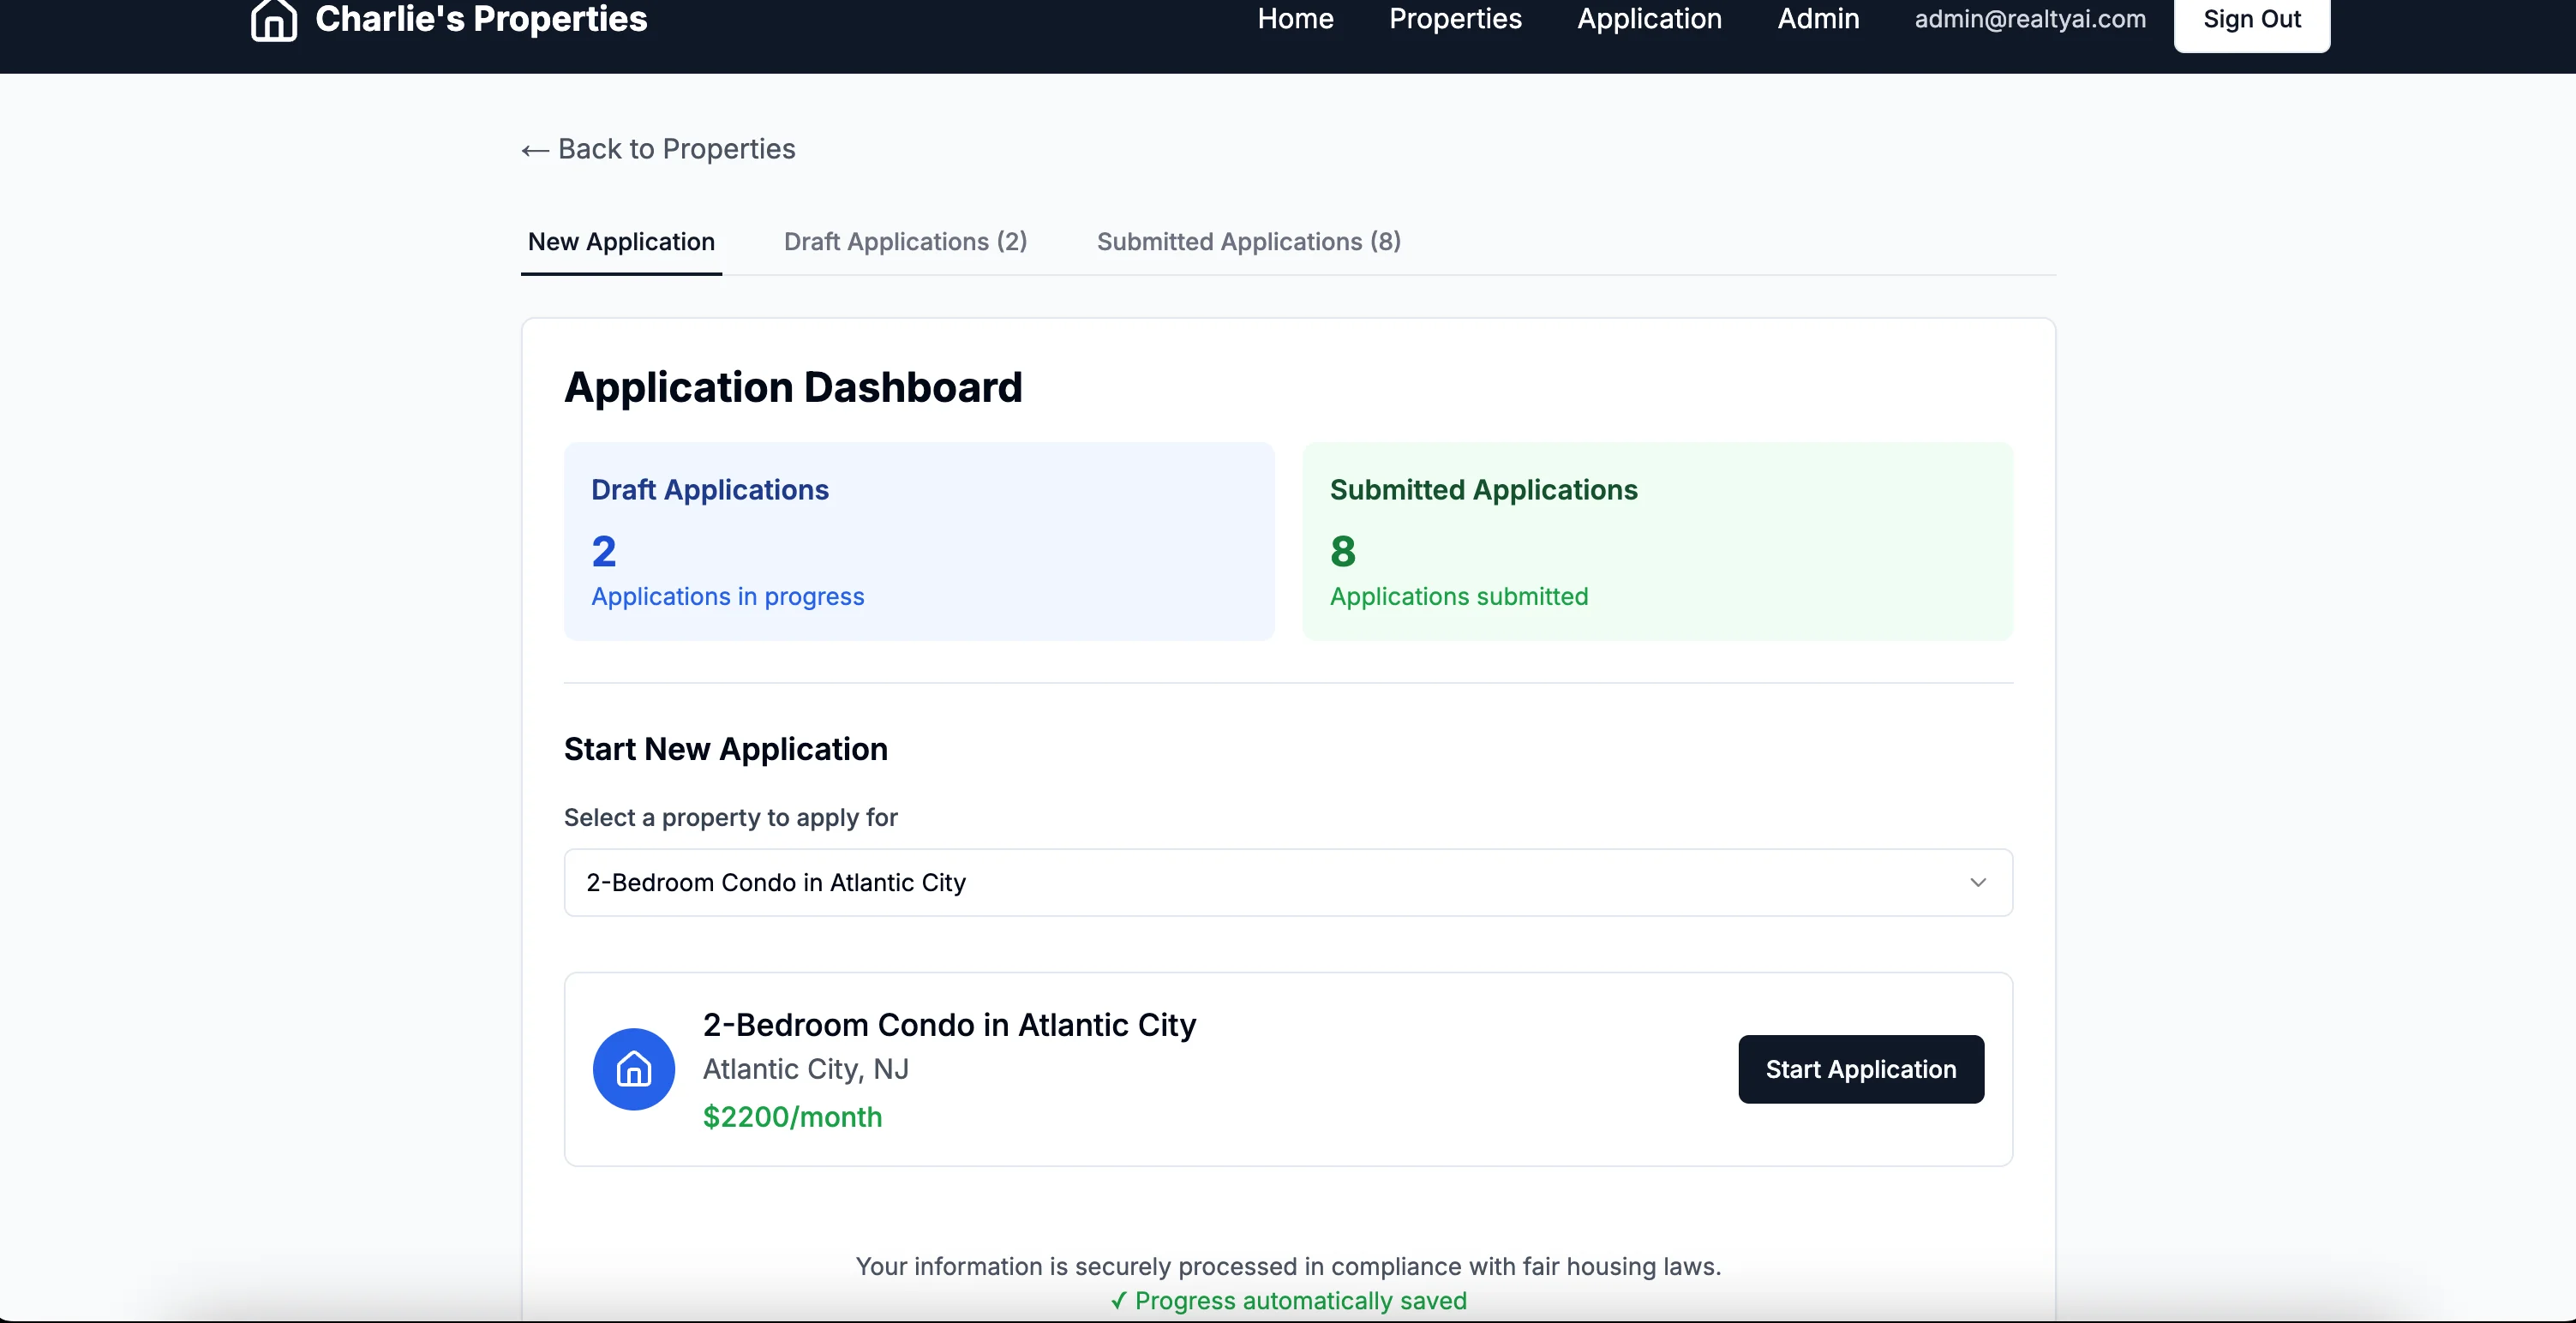This screenshot has width=2576, height=1323.
Task: Click 'Select a property to apply for' label
Action: [x=730, y=818]
